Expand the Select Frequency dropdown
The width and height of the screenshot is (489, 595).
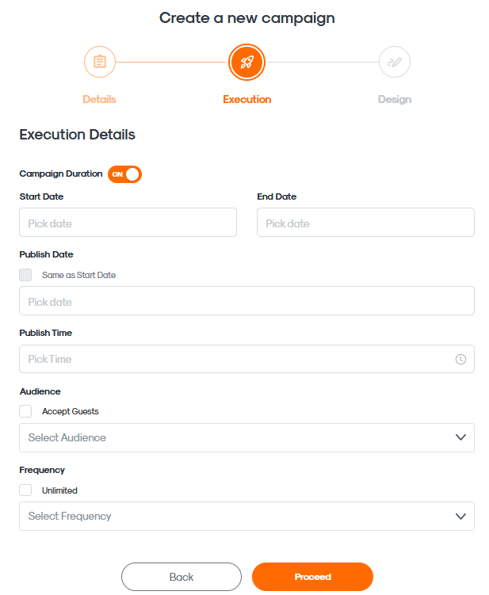click(x=247, y=516)
